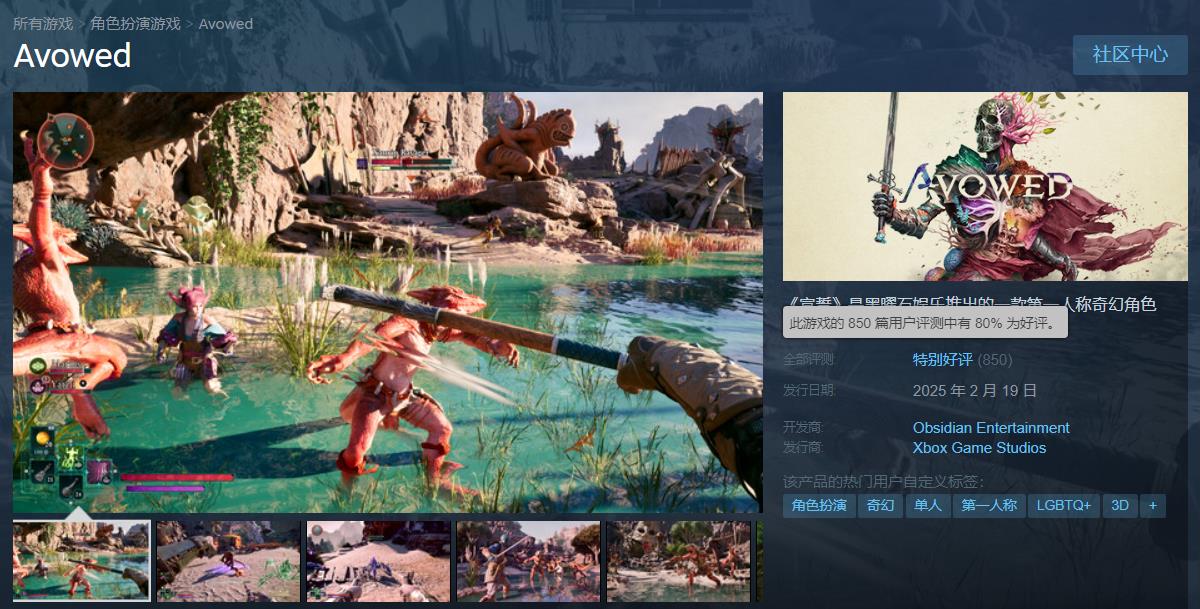The width and height of the screenshot is (1200, 609).
Task: Visit publisher Xbox Game Studios page
Action: point(979,448)
